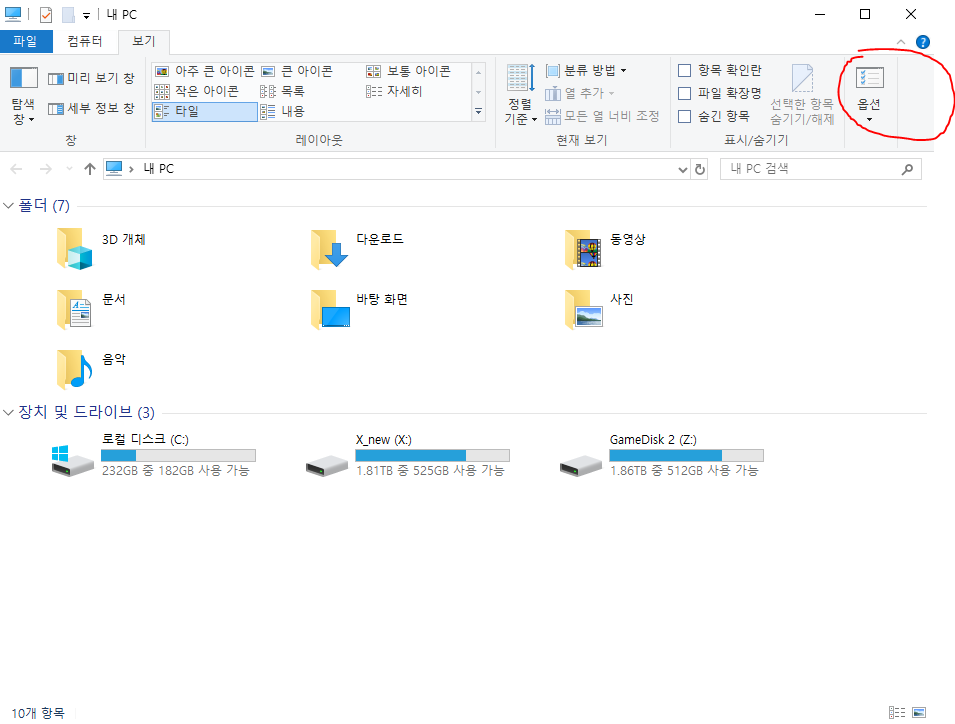Click the Z: drive usage bar
This screenshot has width=955, height=724.
click(686, 455)
